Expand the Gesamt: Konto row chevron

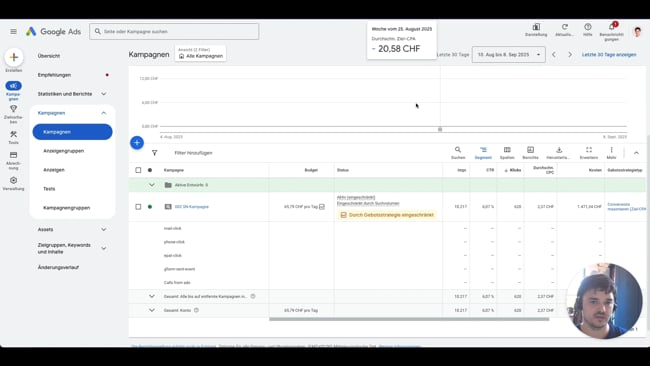(152, 310)
